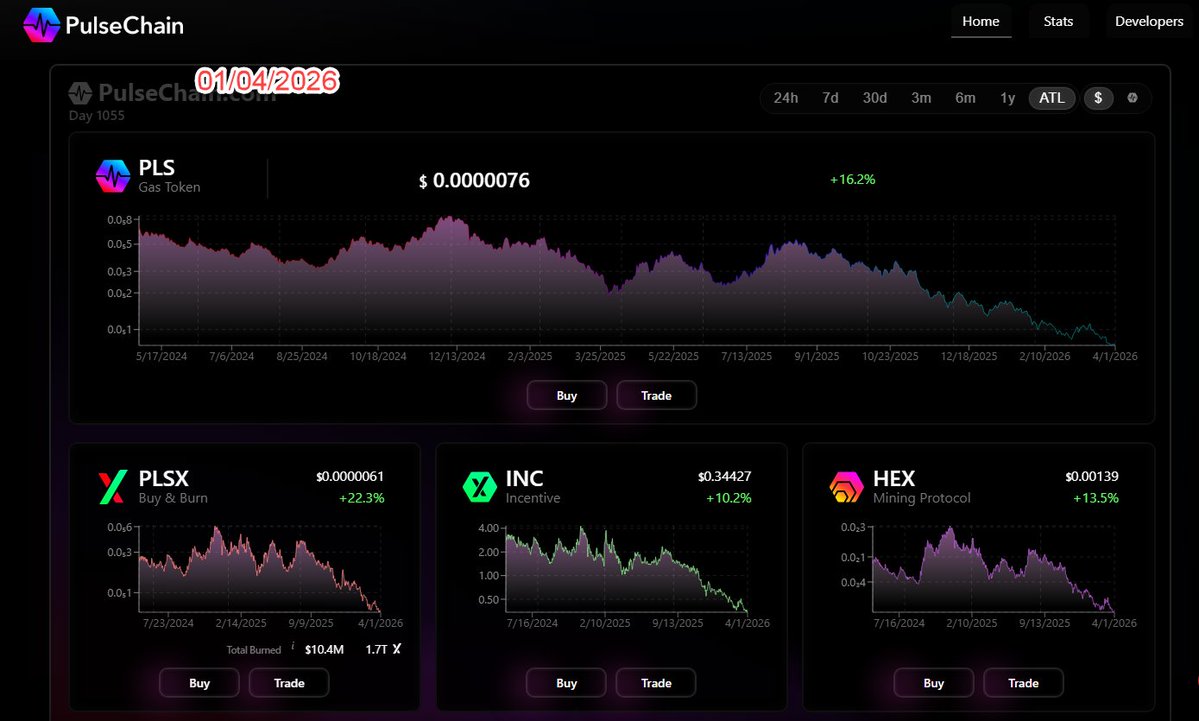
Task: Click the PLSX price chart
Action: point(259,568)
